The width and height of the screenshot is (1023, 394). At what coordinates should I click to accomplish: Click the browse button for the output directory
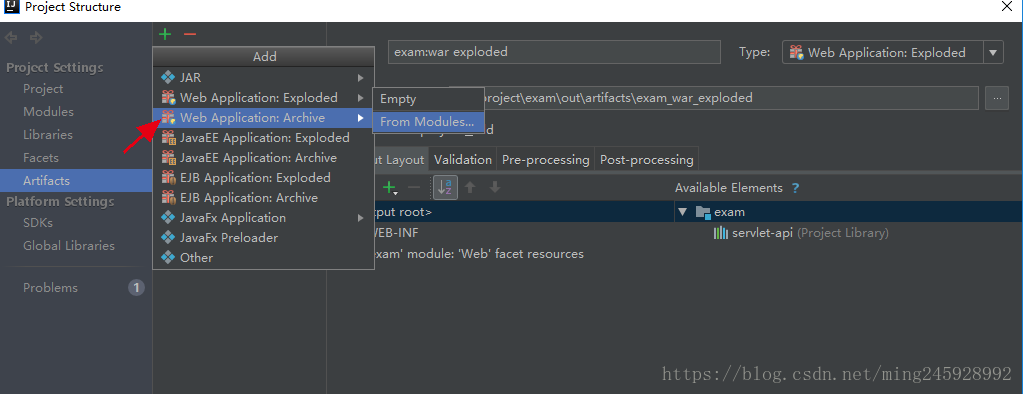[997, 98]
